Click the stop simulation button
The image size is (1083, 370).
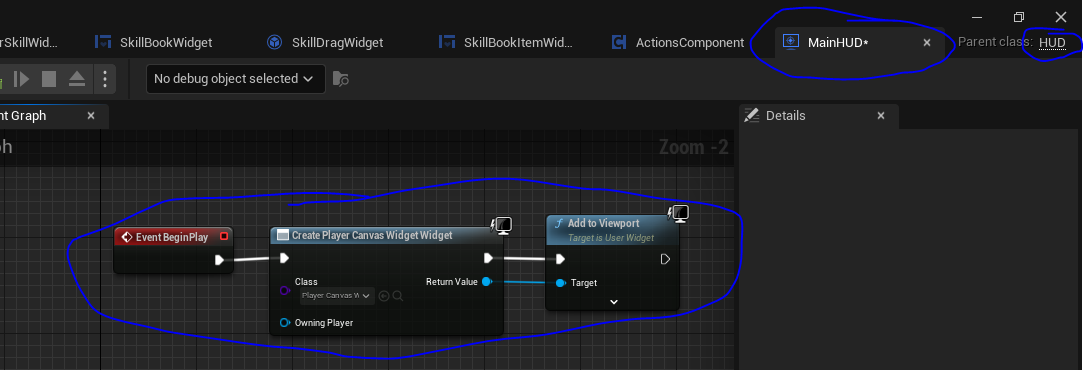point(49,79)
